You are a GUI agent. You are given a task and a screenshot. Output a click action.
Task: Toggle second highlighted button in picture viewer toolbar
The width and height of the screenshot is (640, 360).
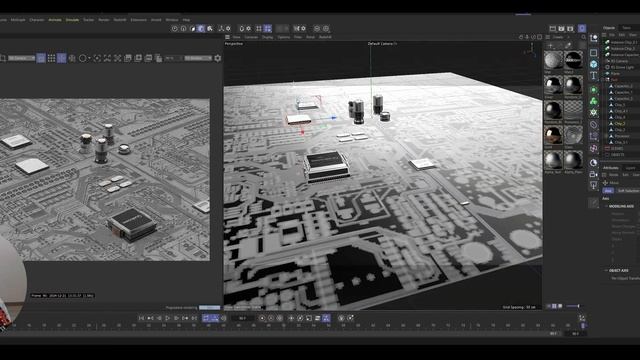point(62,58)
